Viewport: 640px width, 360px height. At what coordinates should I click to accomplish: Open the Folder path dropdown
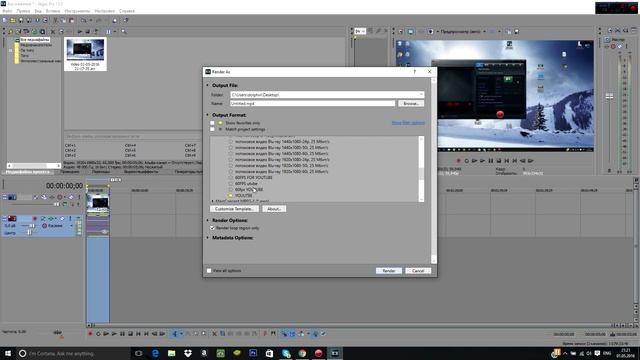click(x=421, y=95)
